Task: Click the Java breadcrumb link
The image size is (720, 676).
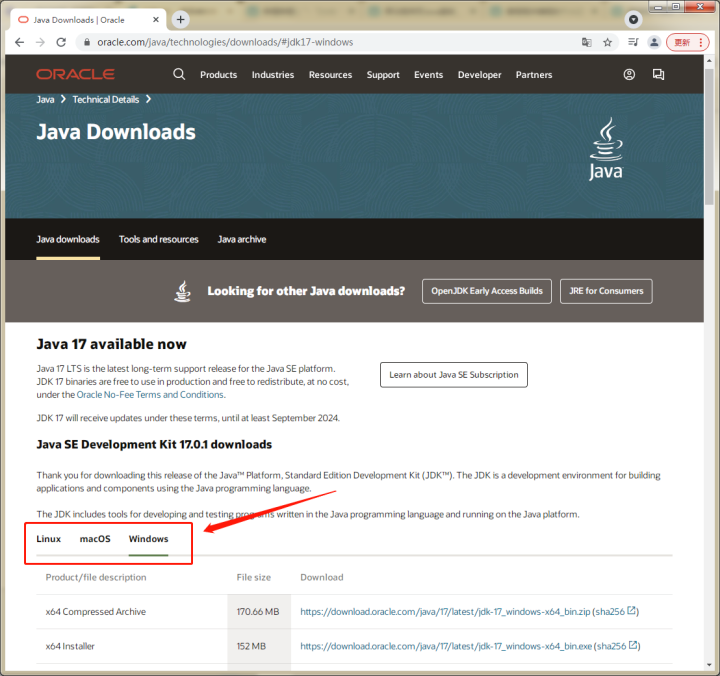Action: 45,100
